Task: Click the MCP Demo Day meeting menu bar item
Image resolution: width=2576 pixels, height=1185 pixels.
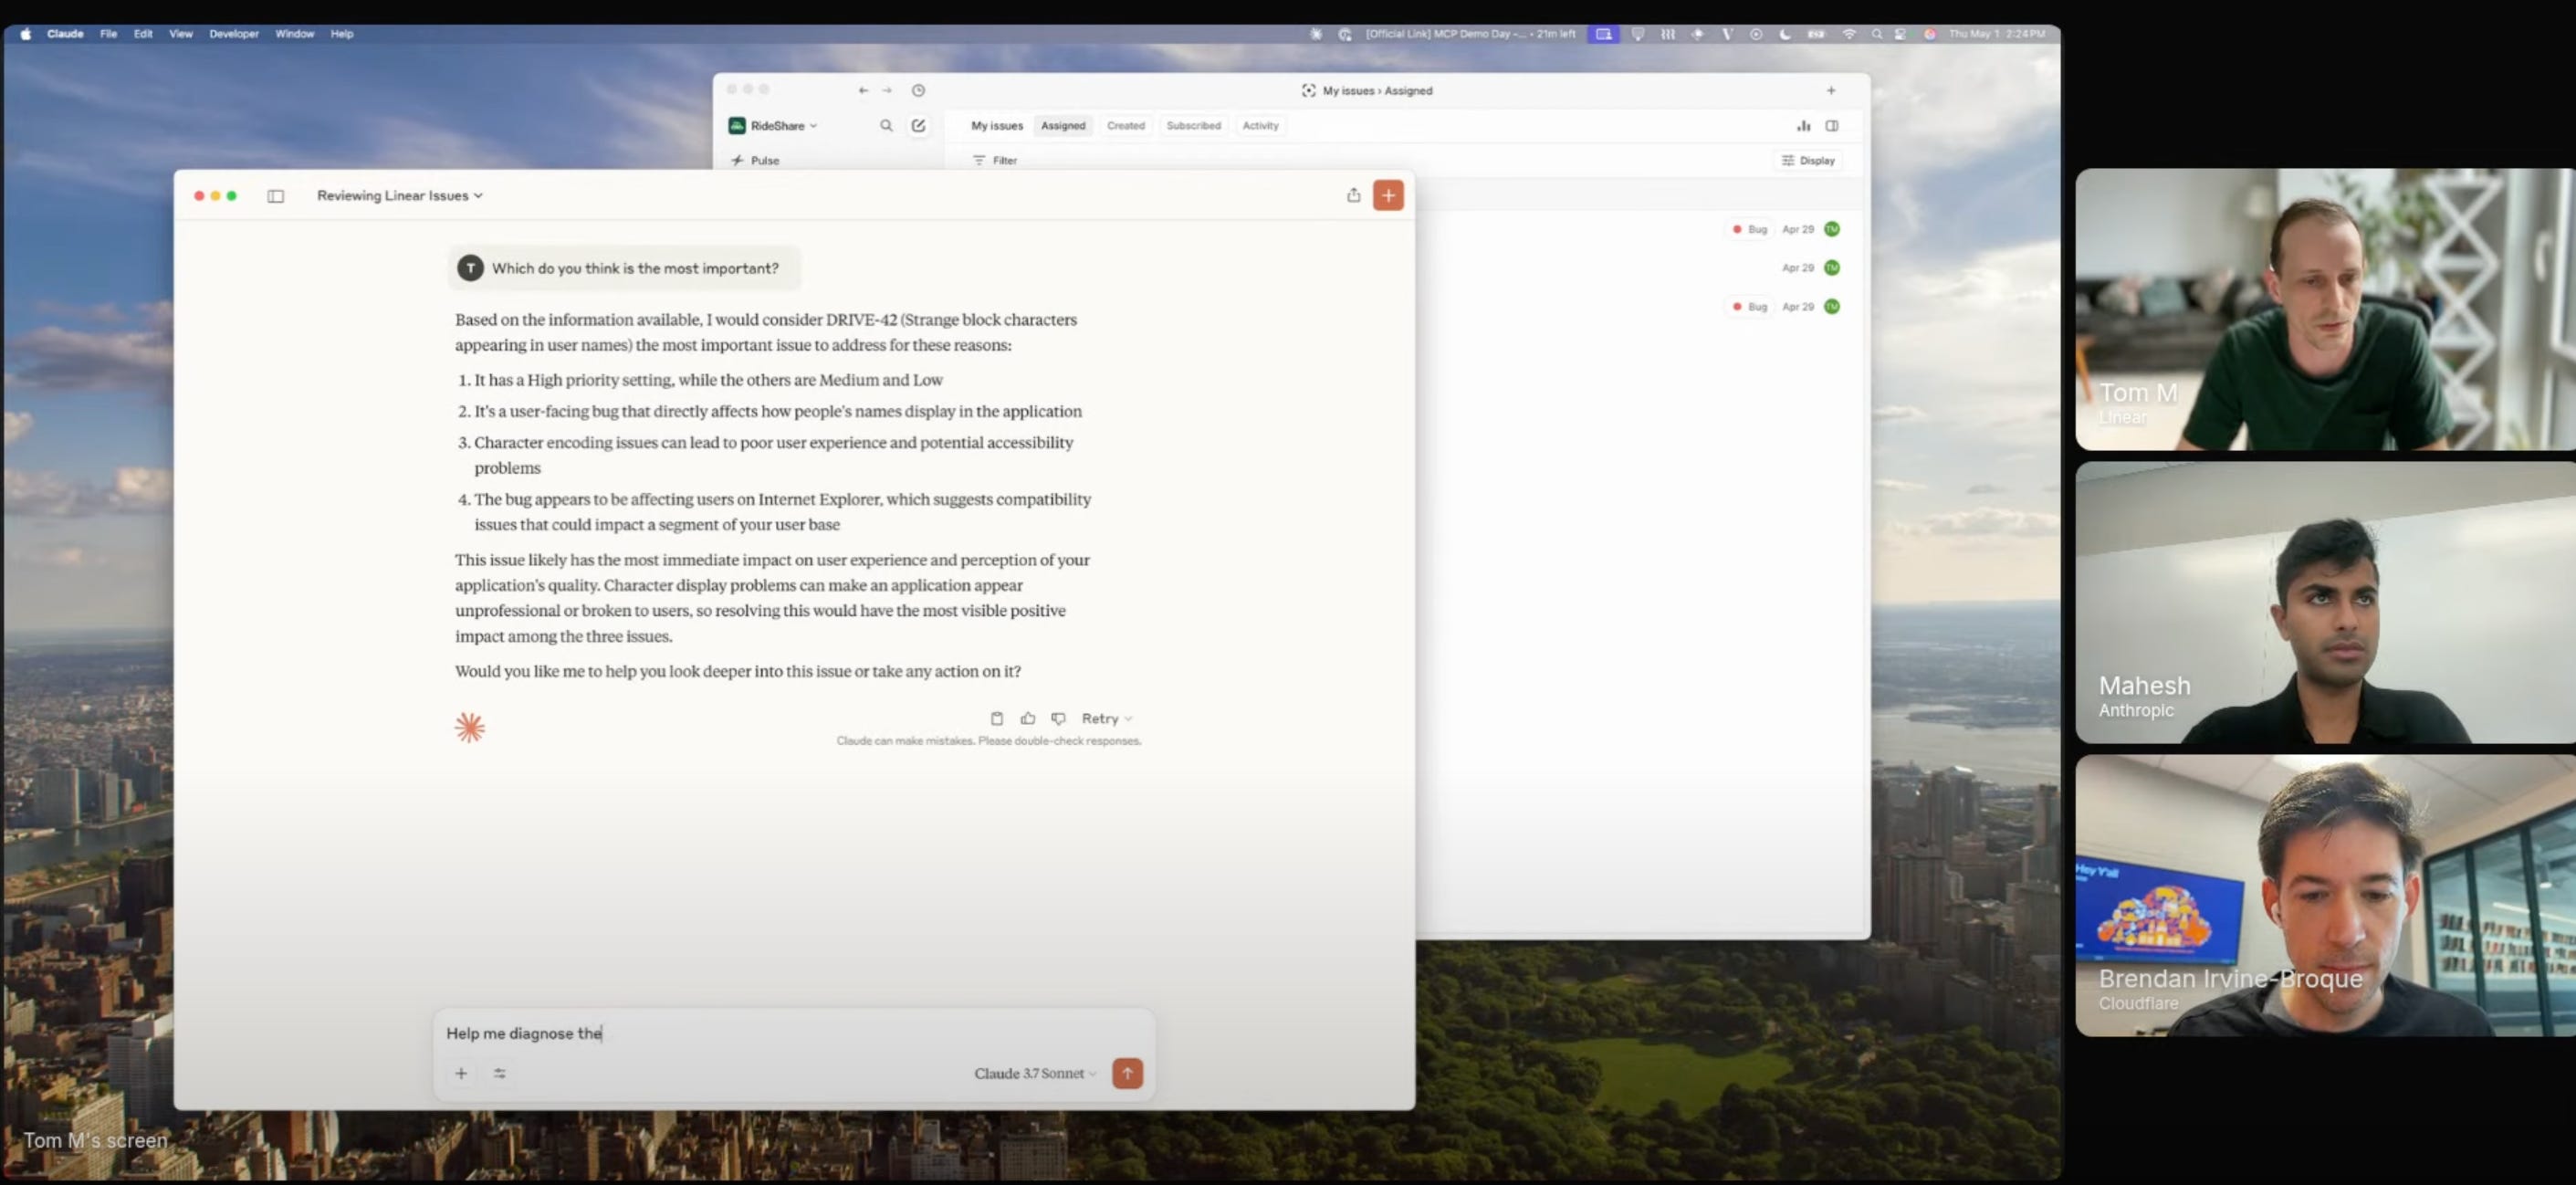Action: 1469,34
